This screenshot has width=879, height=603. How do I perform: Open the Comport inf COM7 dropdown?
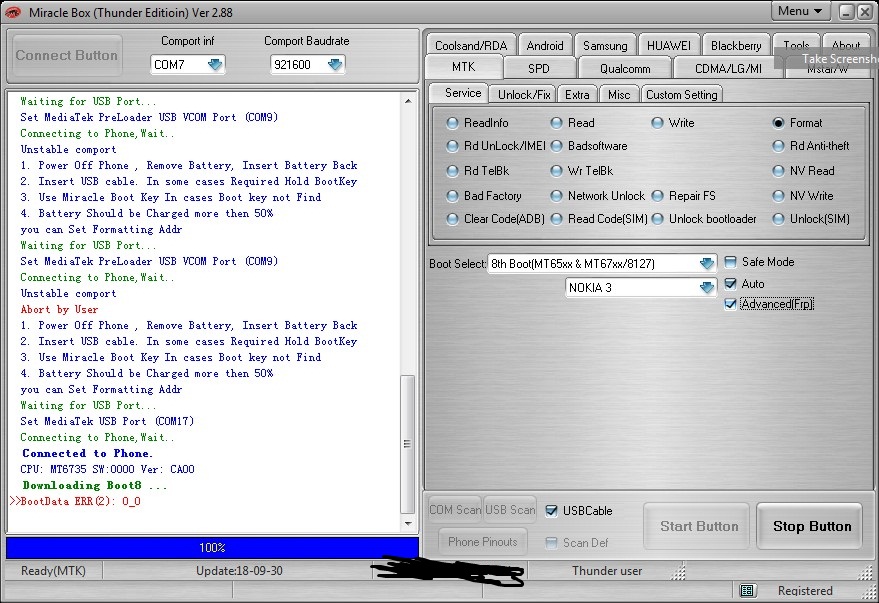pos(215,65)
